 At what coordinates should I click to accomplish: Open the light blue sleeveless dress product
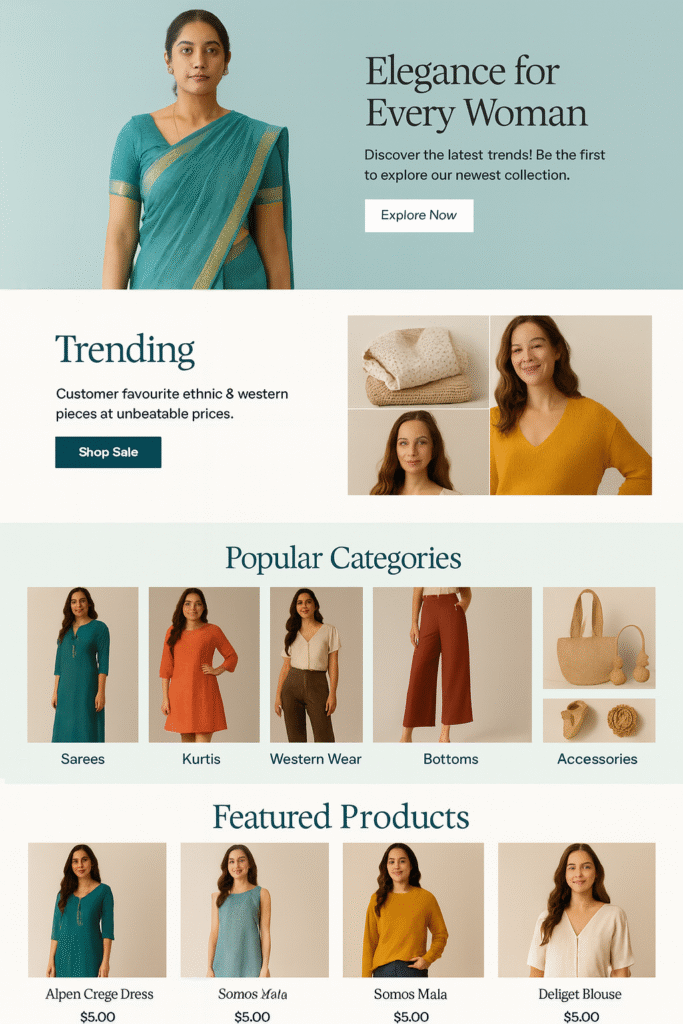point(255,910)
